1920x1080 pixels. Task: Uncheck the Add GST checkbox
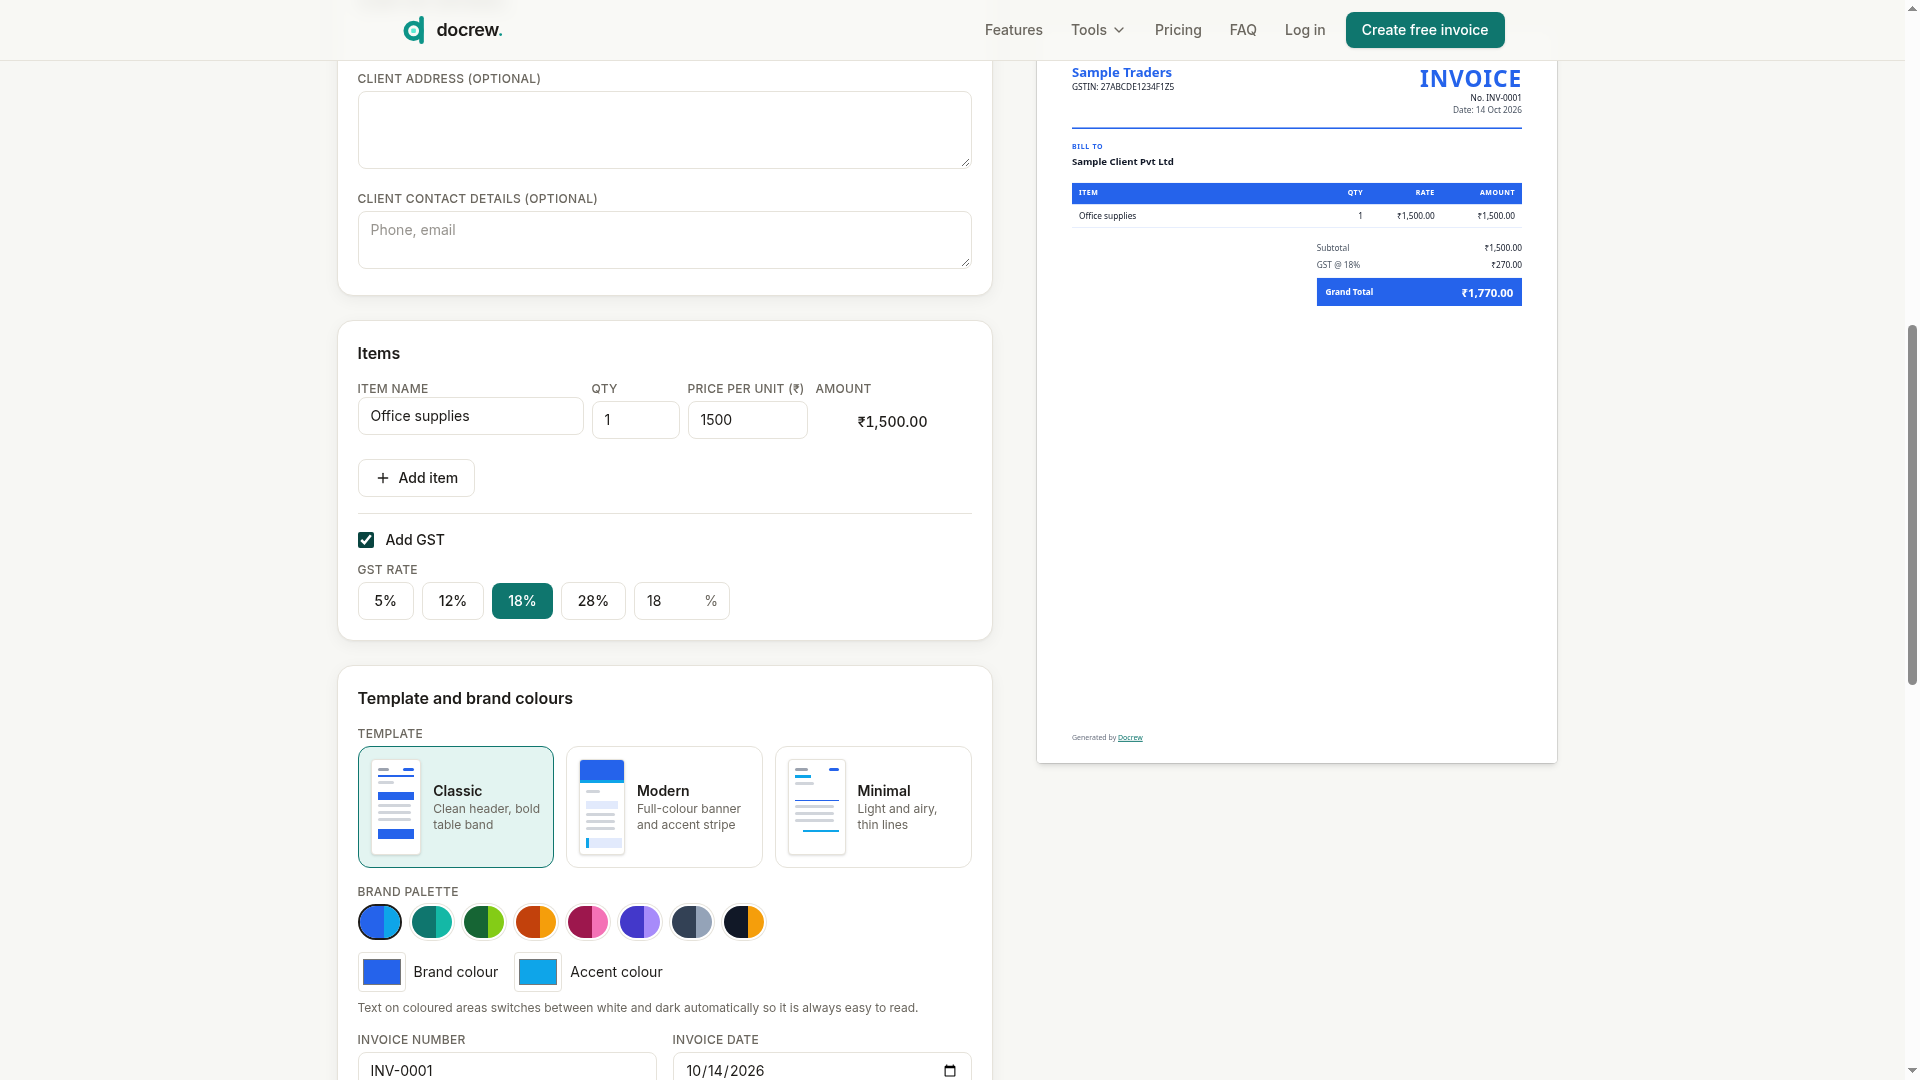point(366,540)
